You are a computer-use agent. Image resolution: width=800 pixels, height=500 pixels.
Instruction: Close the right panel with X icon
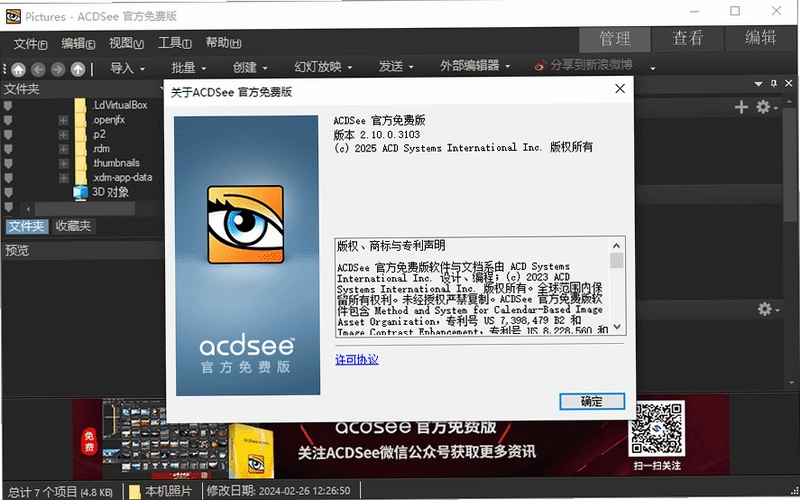[789, 83]
